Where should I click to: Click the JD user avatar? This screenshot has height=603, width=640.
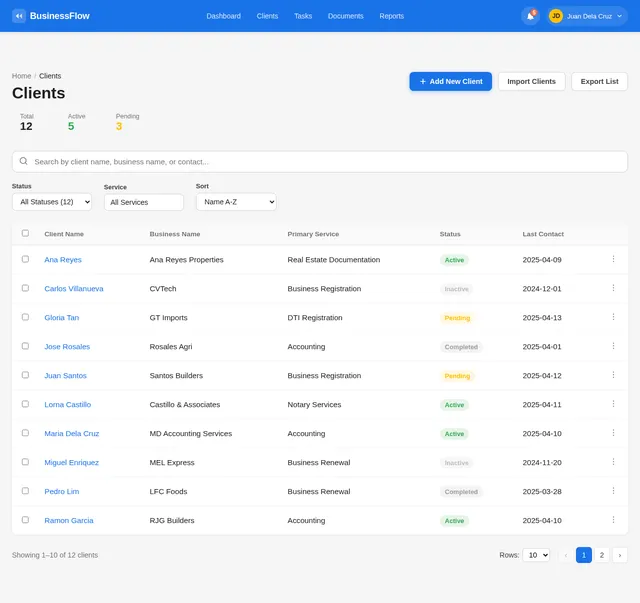[556, 16]
